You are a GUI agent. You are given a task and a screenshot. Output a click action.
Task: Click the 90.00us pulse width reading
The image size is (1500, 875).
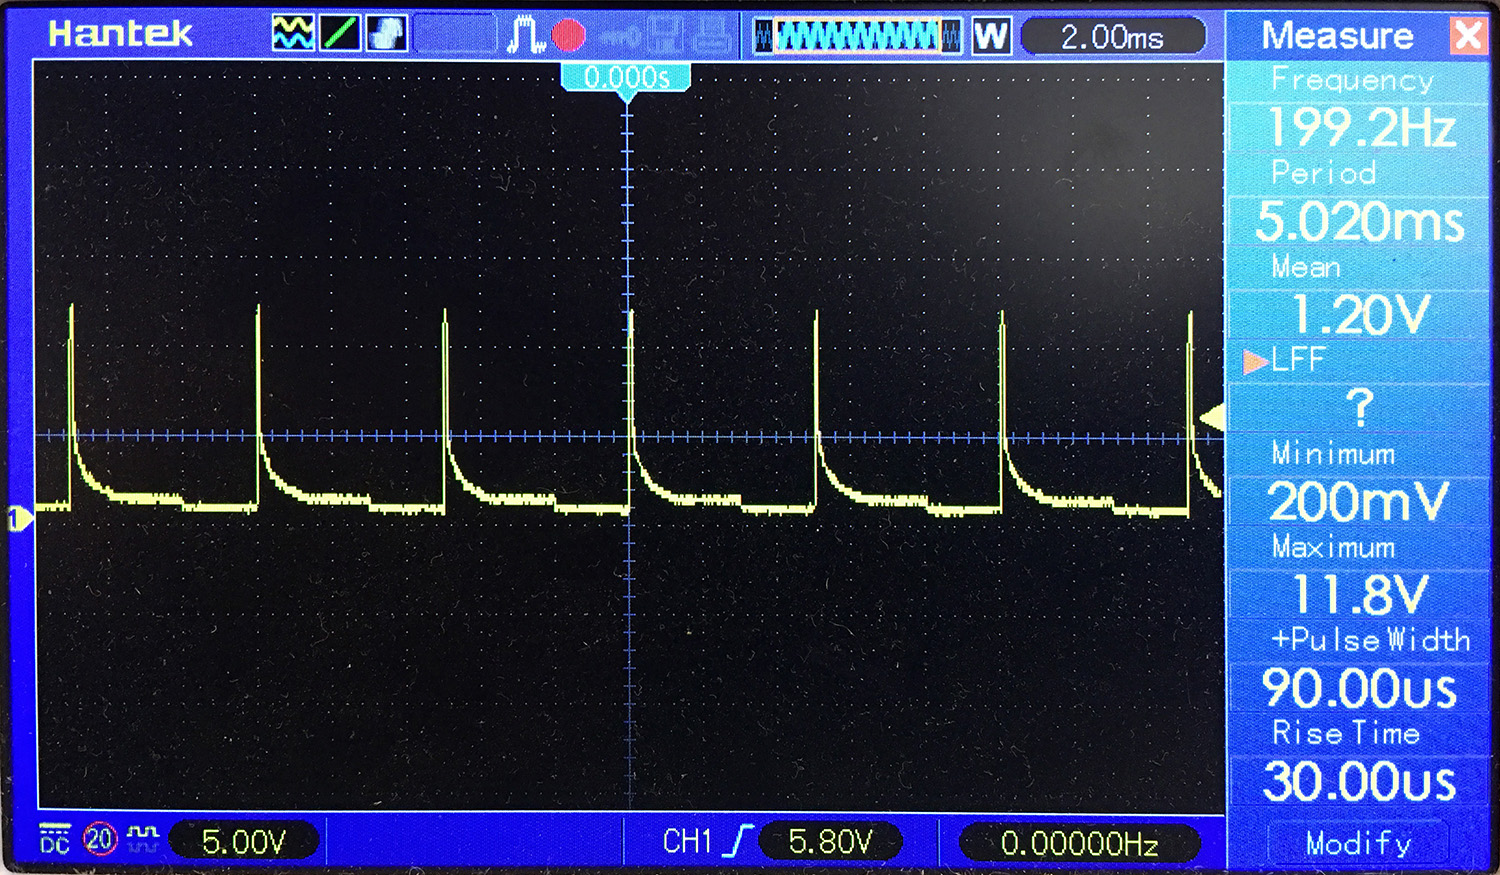[1360, 688]
